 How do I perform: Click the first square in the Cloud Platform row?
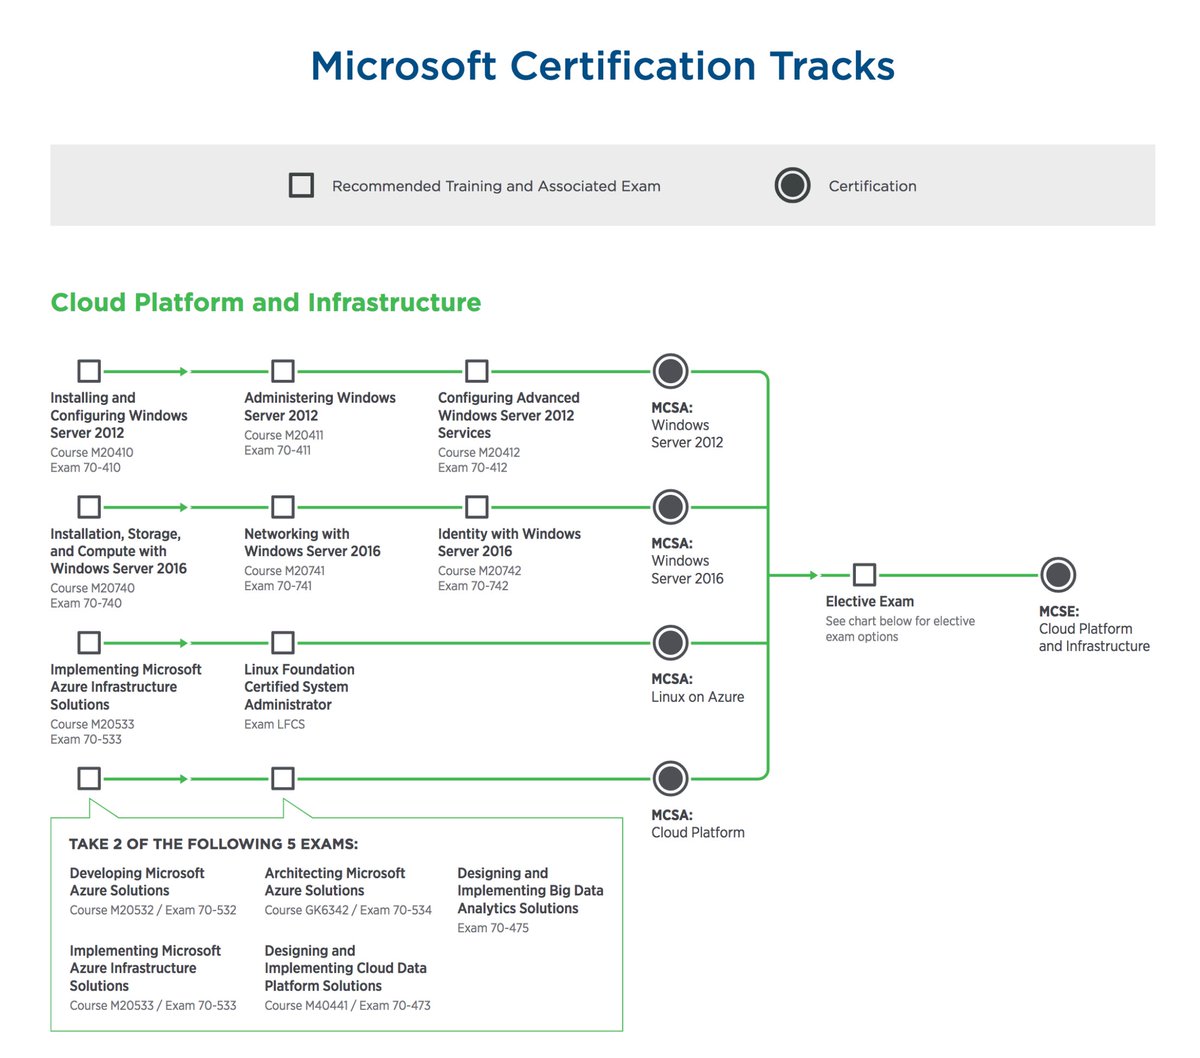click(89, 778)
